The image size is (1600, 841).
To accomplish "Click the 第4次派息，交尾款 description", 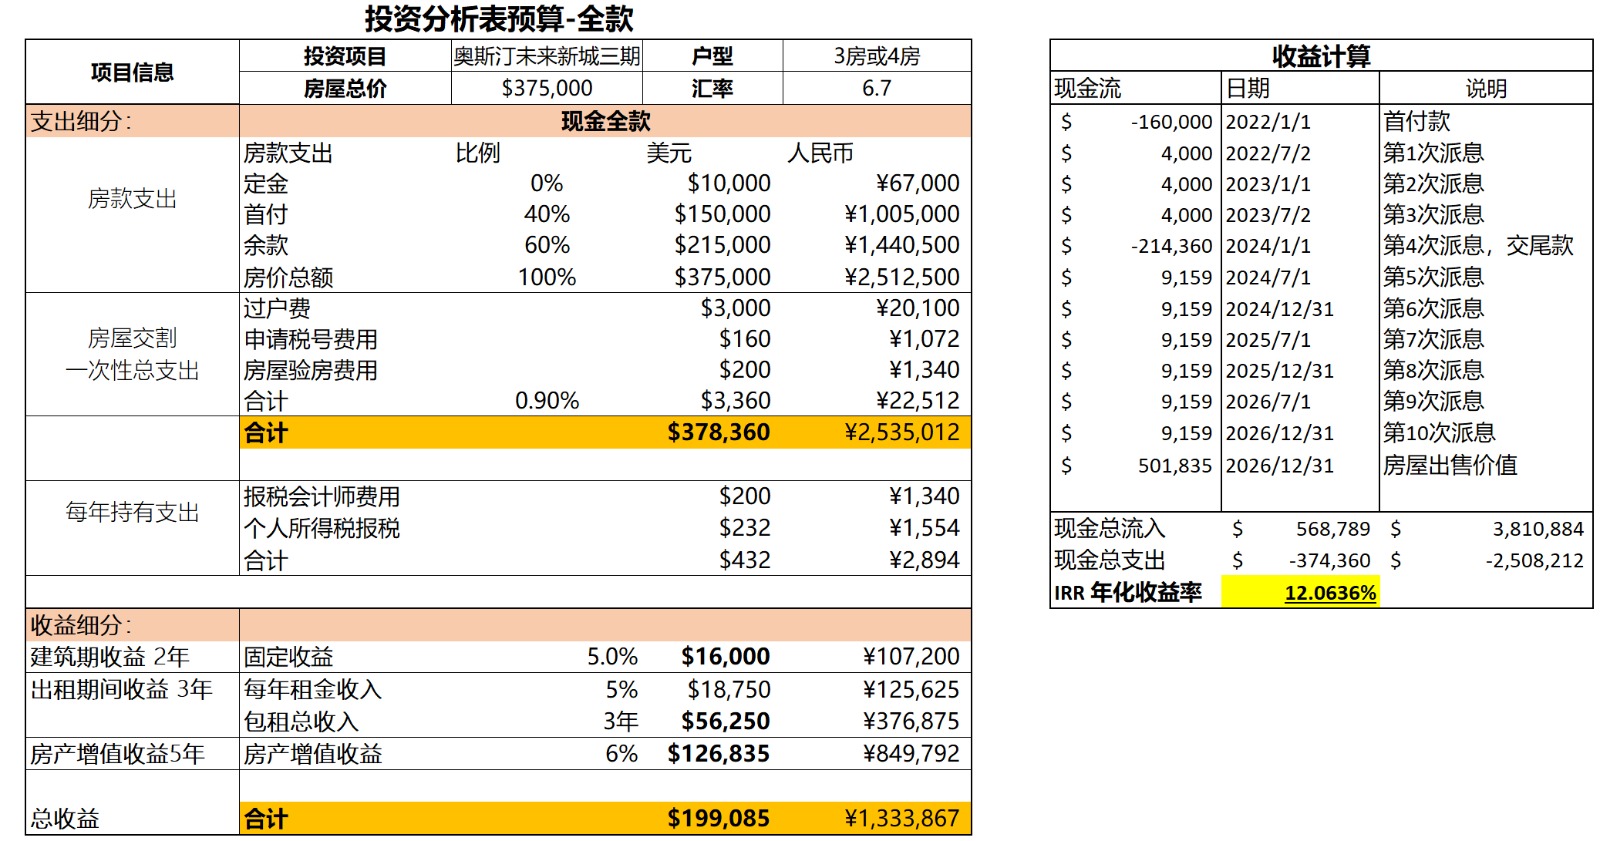I will click(x=1478, y=246).
